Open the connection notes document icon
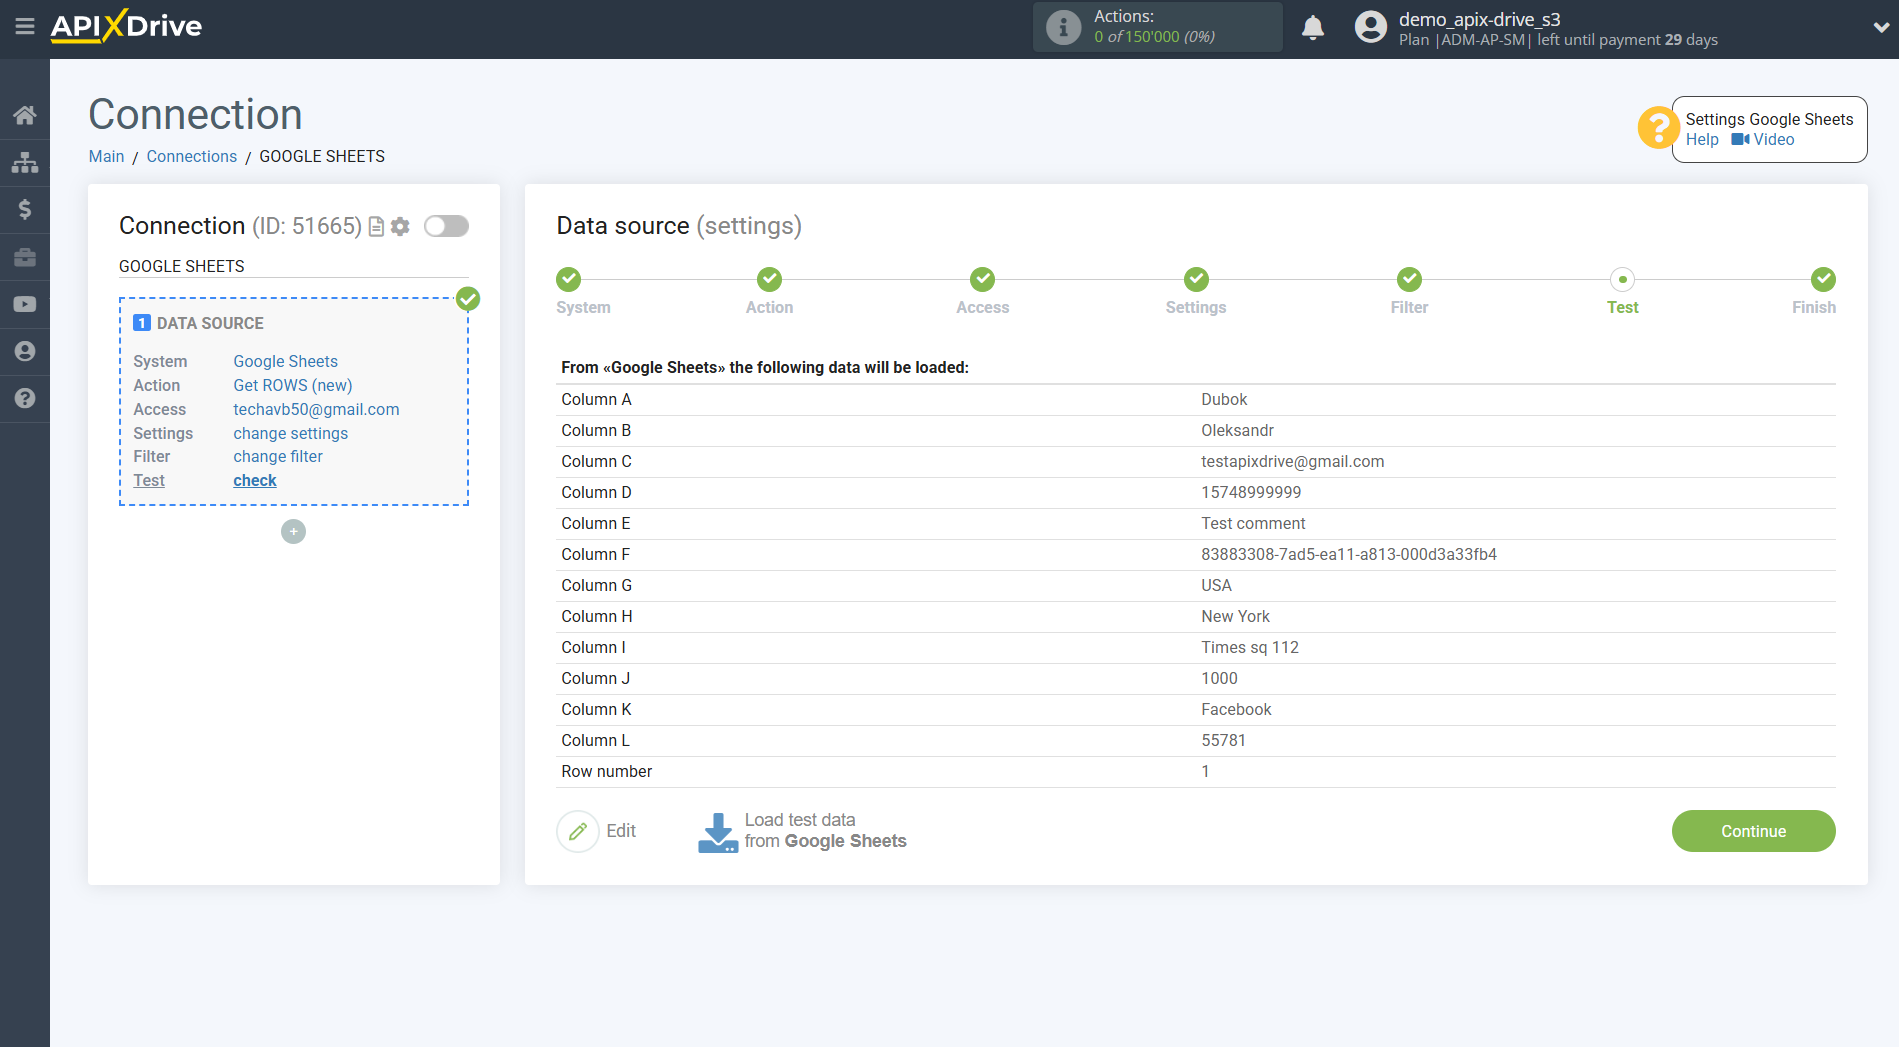 click(376, 227)
